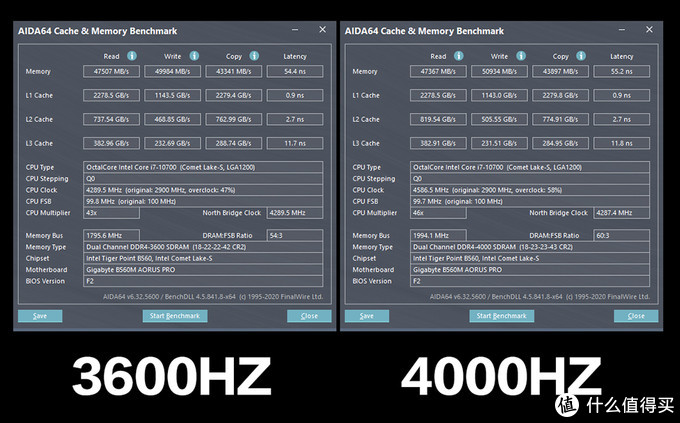The image size is (680, 423).
Task: Click CPU FSB value 99.7 MHz
Action: pos(530,201)
